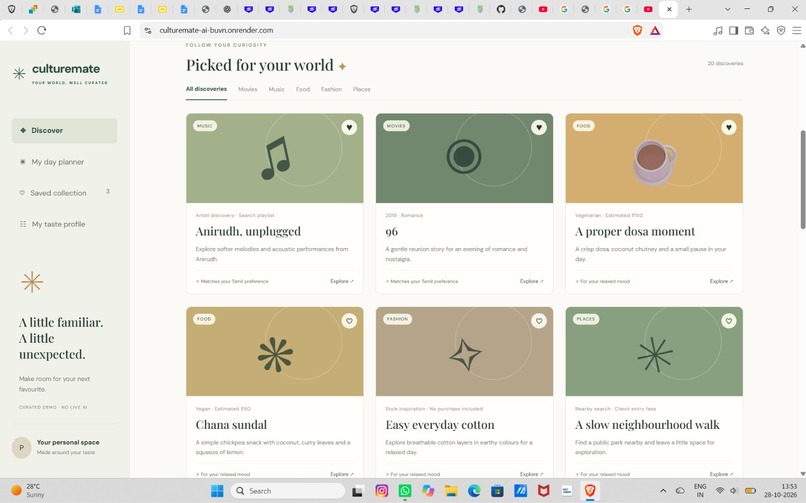Image resolution: width=806 pixels, height=503 pixels.
Task: Open File Explorer from the taskbar
Action: tap(451, 491)
